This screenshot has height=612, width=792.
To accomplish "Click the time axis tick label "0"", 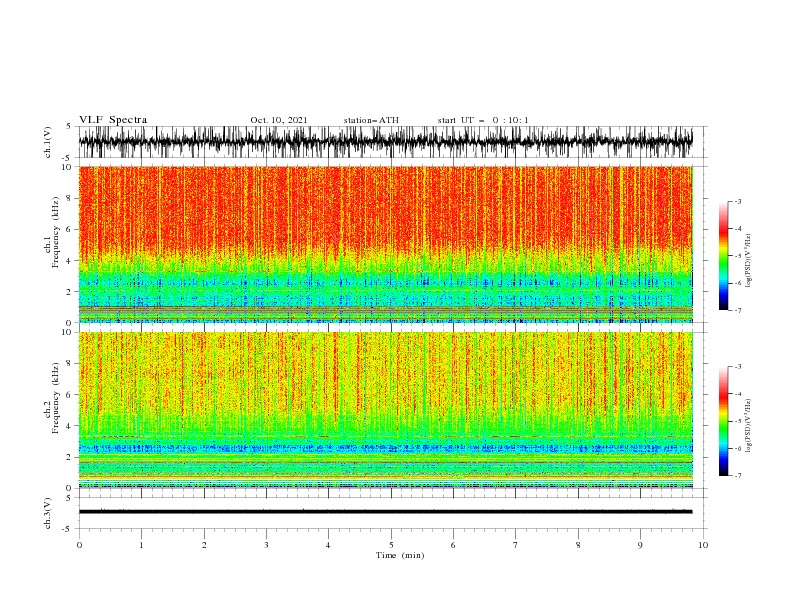I will point(79,545).
